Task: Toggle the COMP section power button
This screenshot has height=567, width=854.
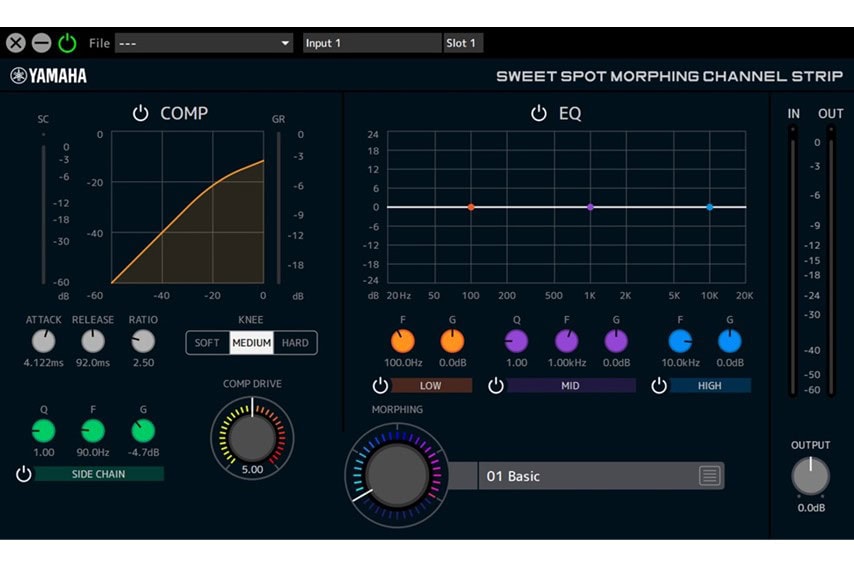Action: [x=140, y=114]
